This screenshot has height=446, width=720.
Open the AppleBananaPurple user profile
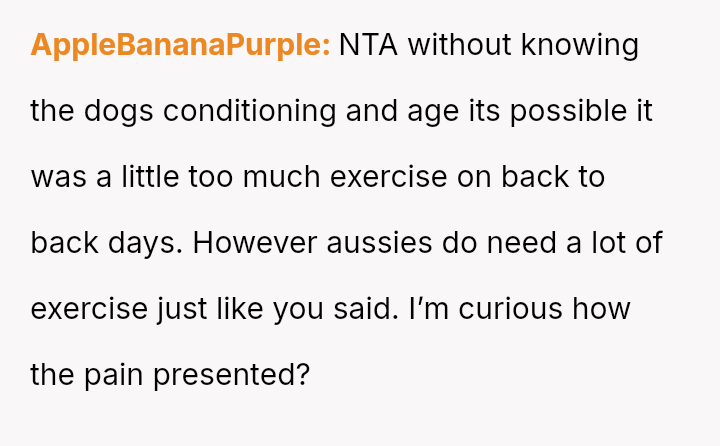180,46
